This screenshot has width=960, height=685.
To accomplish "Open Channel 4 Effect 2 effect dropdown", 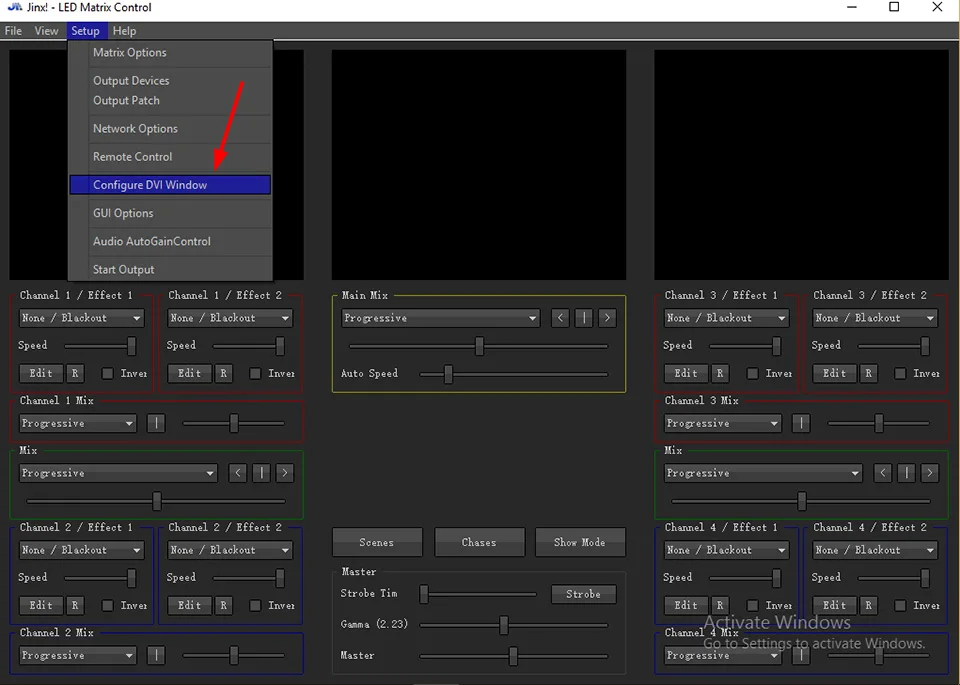I will (875, 550).
